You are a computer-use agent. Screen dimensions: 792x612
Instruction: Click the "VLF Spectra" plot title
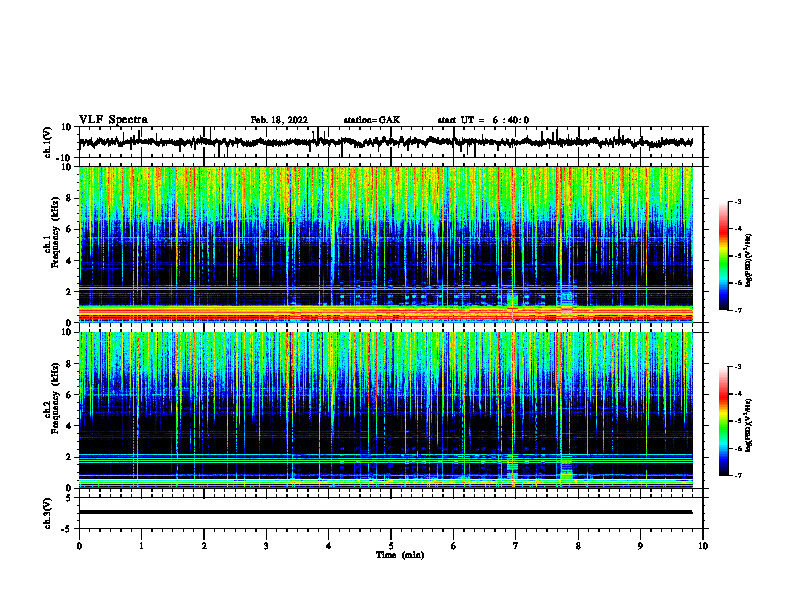pos(113,120)
